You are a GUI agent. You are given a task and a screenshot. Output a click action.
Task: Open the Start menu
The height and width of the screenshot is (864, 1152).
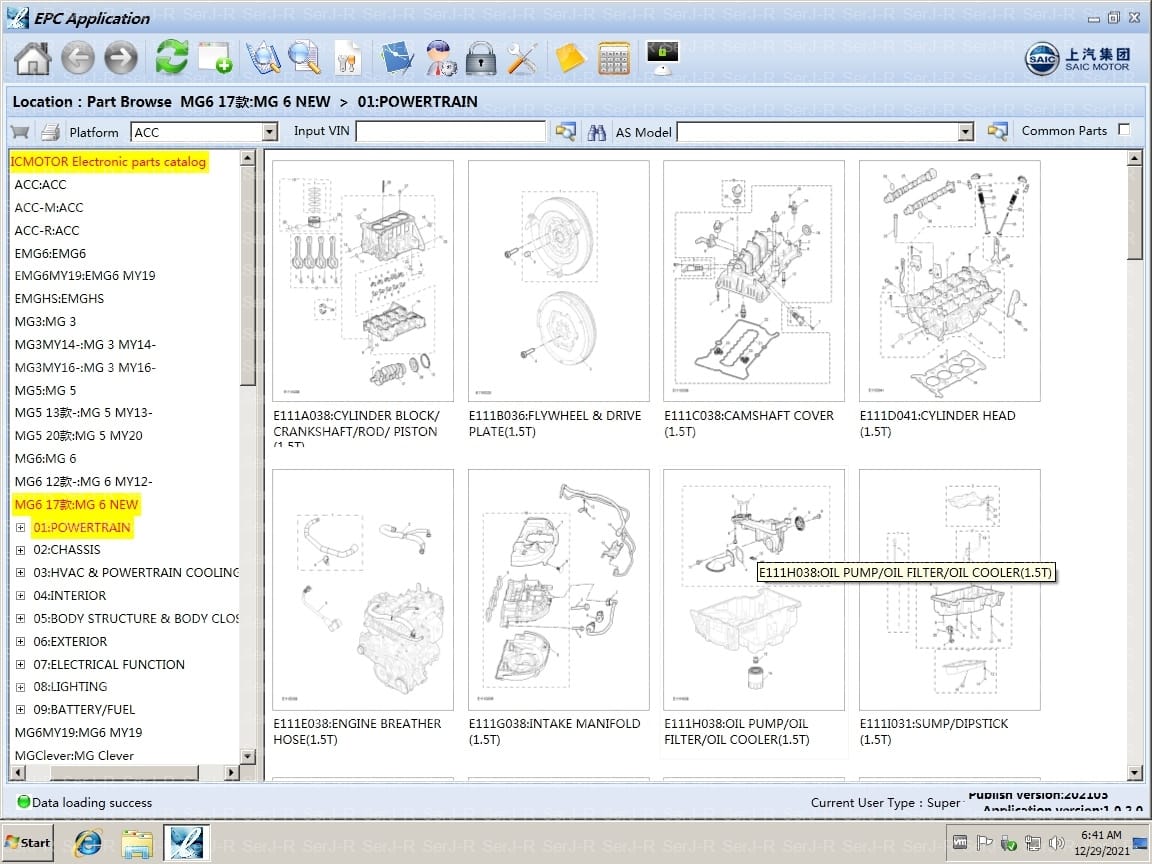pos(28,843)
